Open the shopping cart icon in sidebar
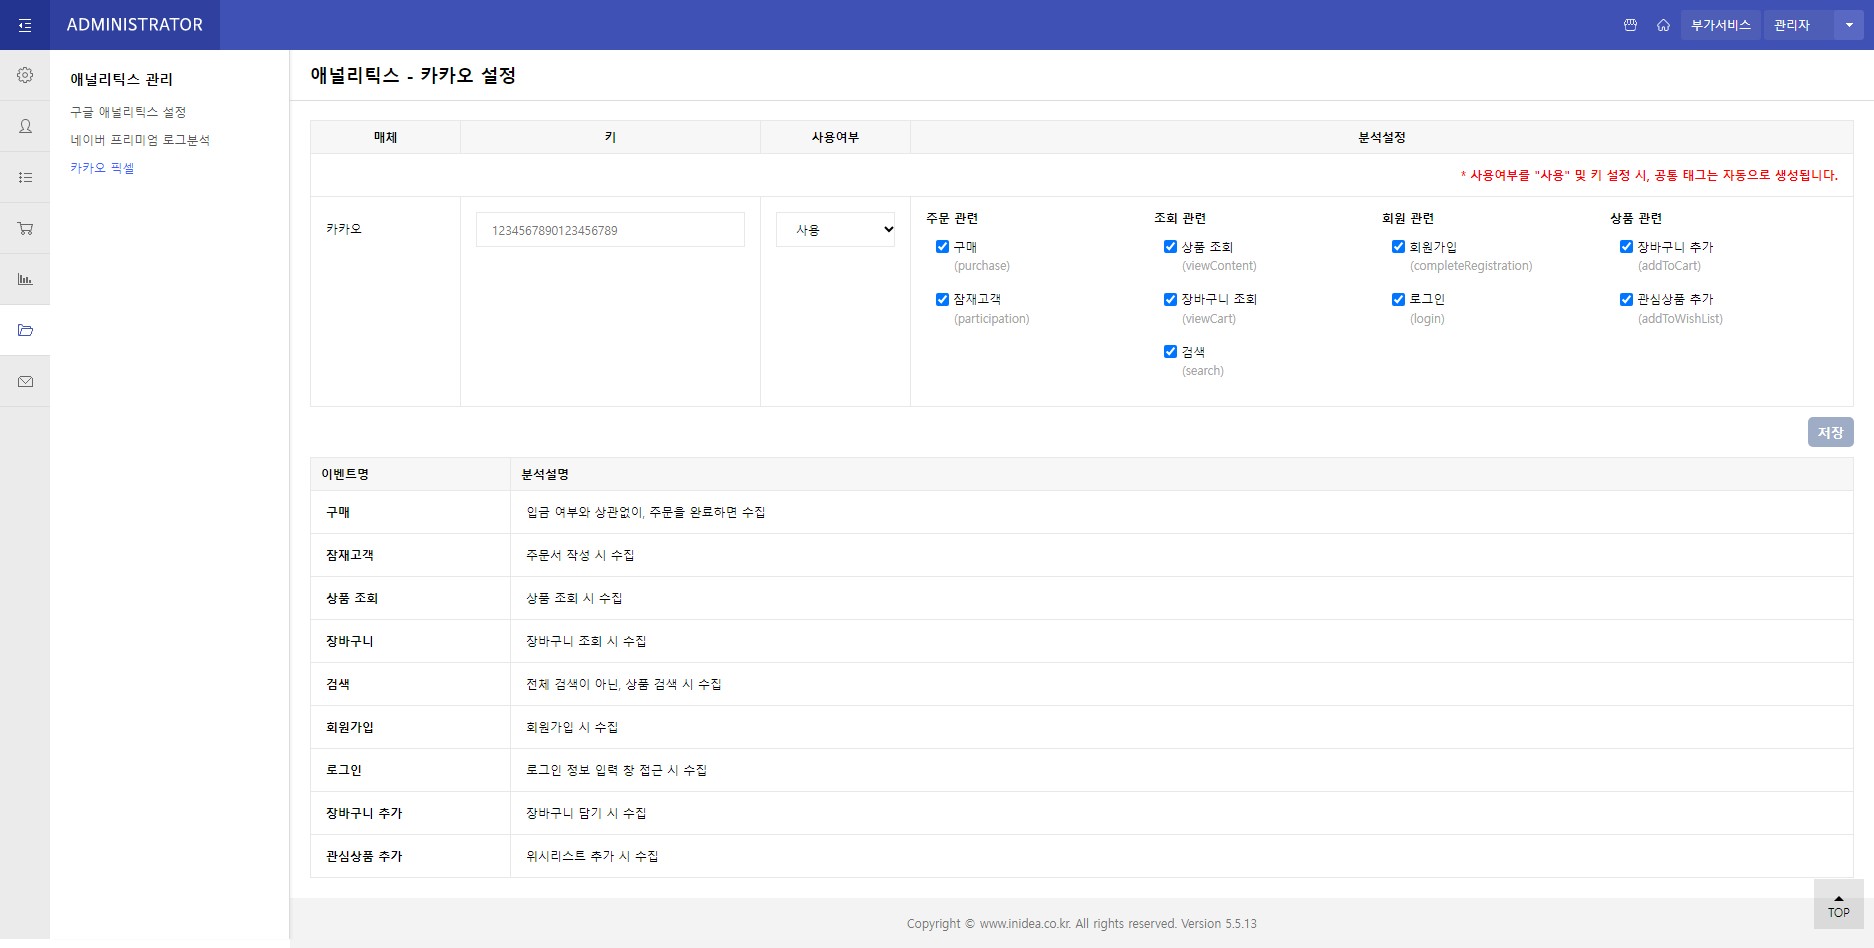This screenshot has width=1874, height=948. click(25, 228)
